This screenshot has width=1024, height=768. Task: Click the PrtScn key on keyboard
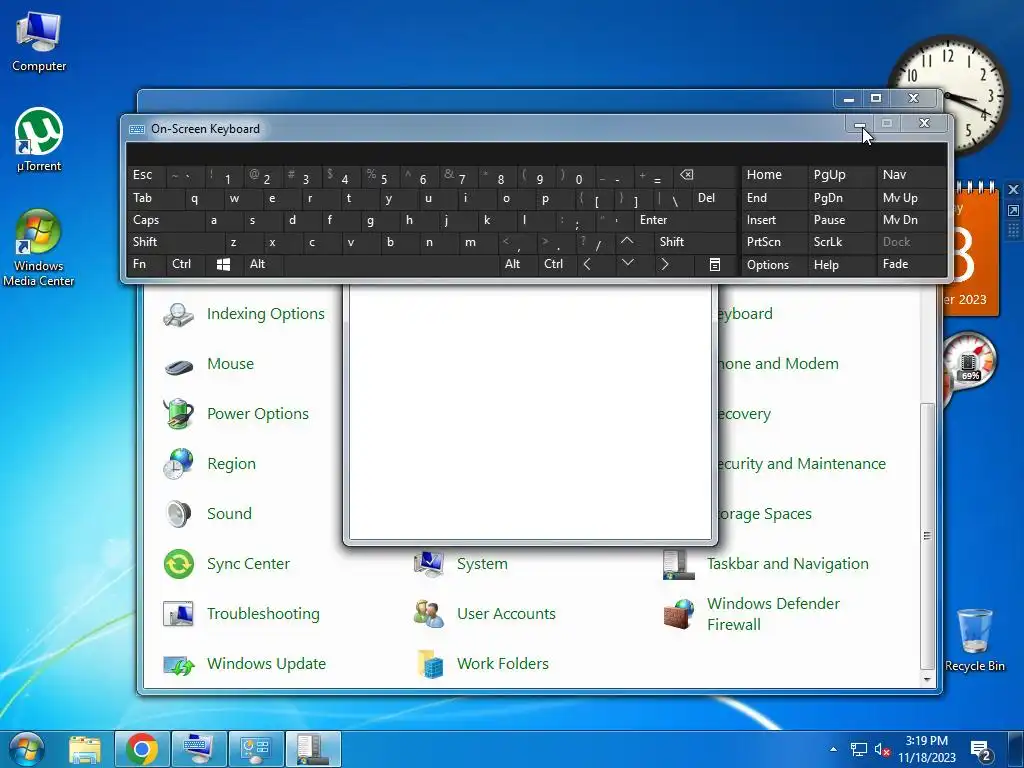(774, 242)
